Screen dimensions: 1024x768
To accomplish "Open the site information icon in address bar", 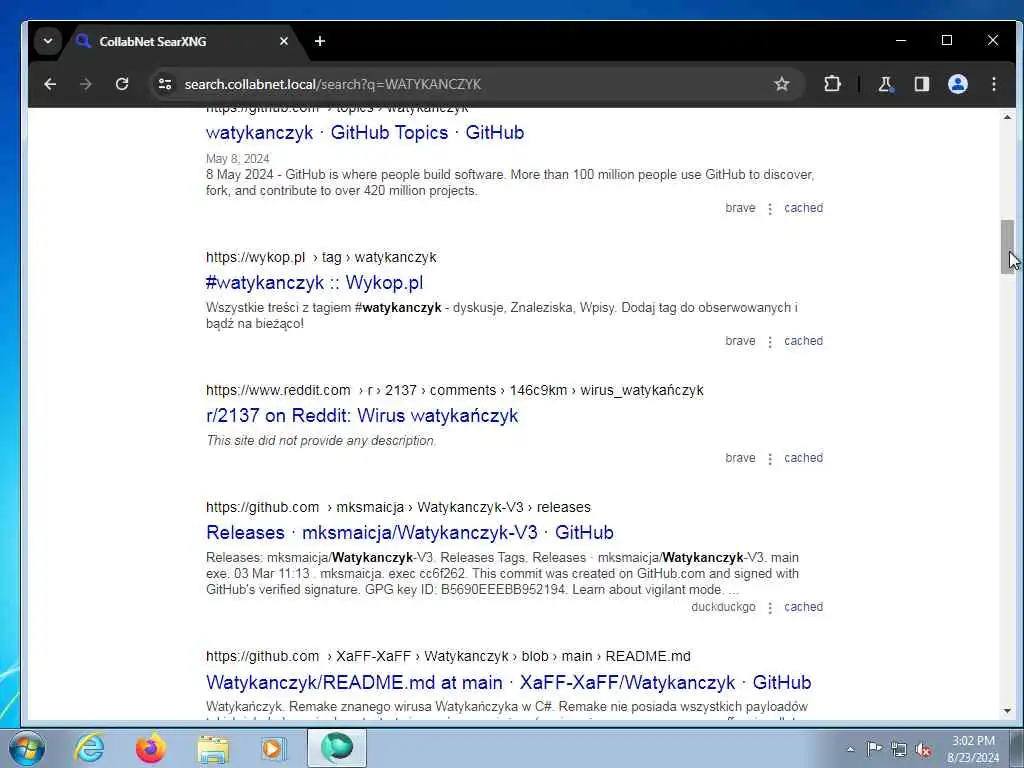I will click(x=165, y=84).
